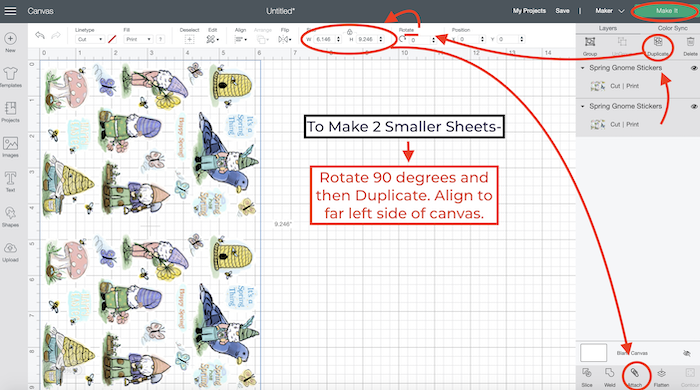Image resolution: width=700 pixels, height=390 pixels.
Task: Hide first Spring Gnome Stickers layer
Action: click(694, 68)
